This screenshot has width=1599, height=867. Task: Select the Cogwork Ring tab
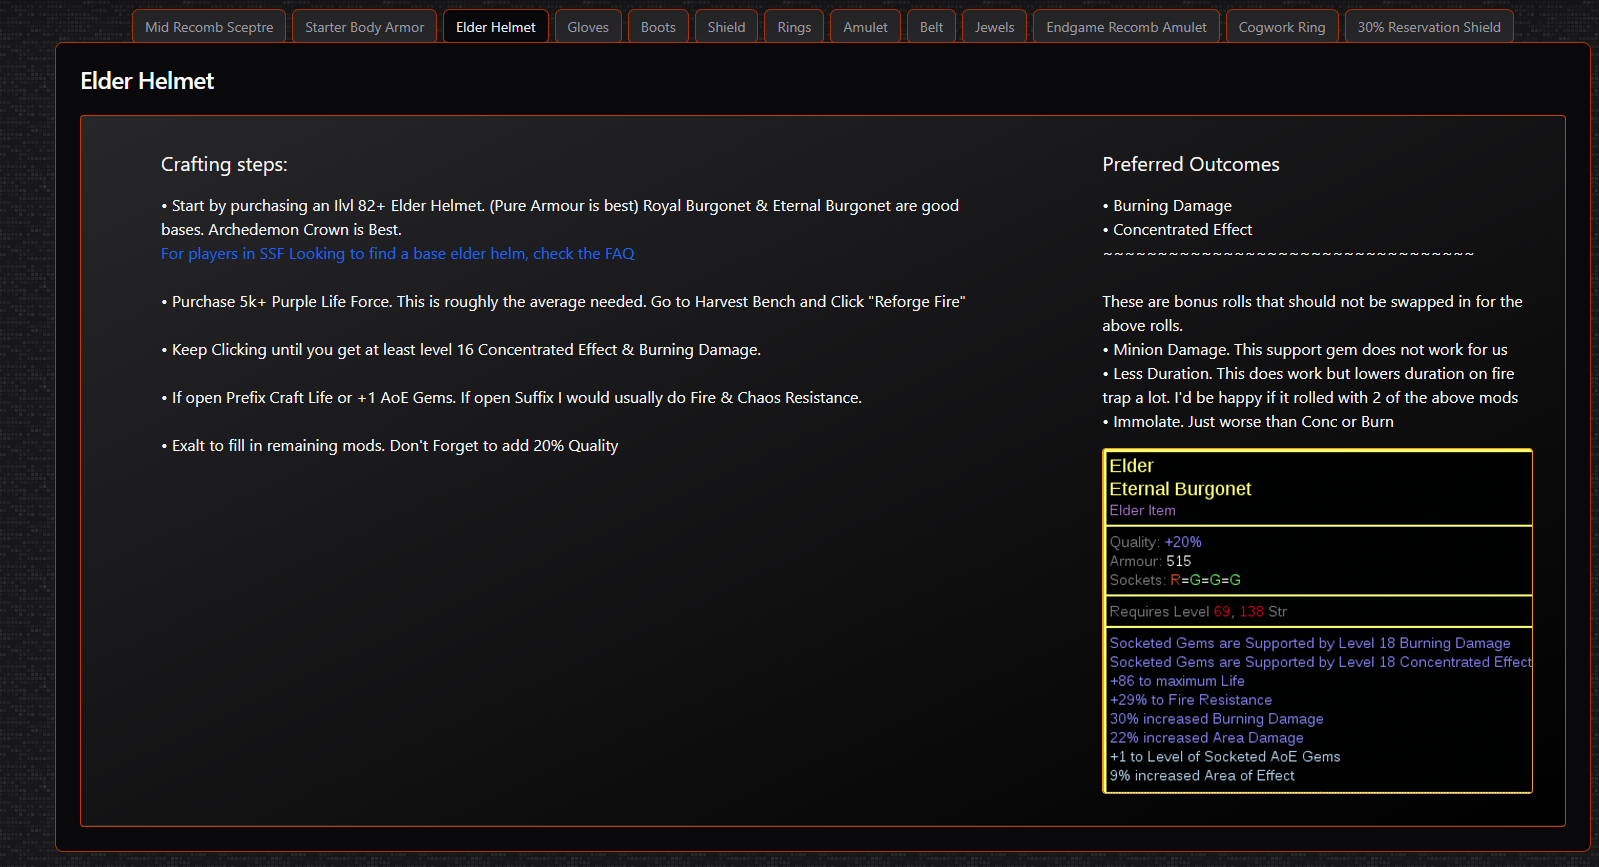pos(1282,27)
